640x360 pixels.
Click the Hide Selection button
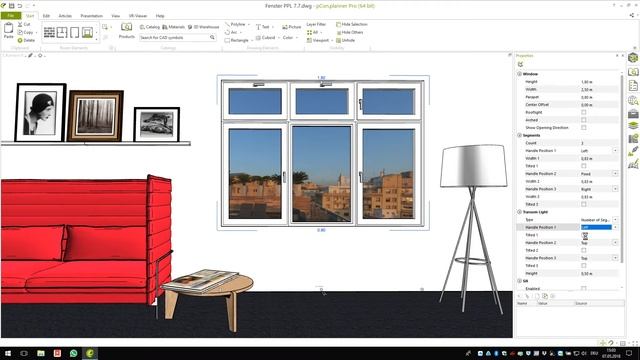click(351, 24)
